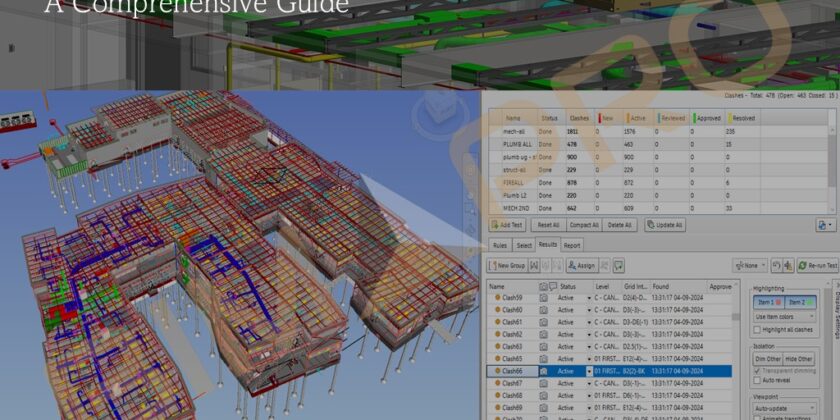Enable the Auto reveal checkbox
The width and height of the screenshot is (840, 420).
tap(757, 380)
